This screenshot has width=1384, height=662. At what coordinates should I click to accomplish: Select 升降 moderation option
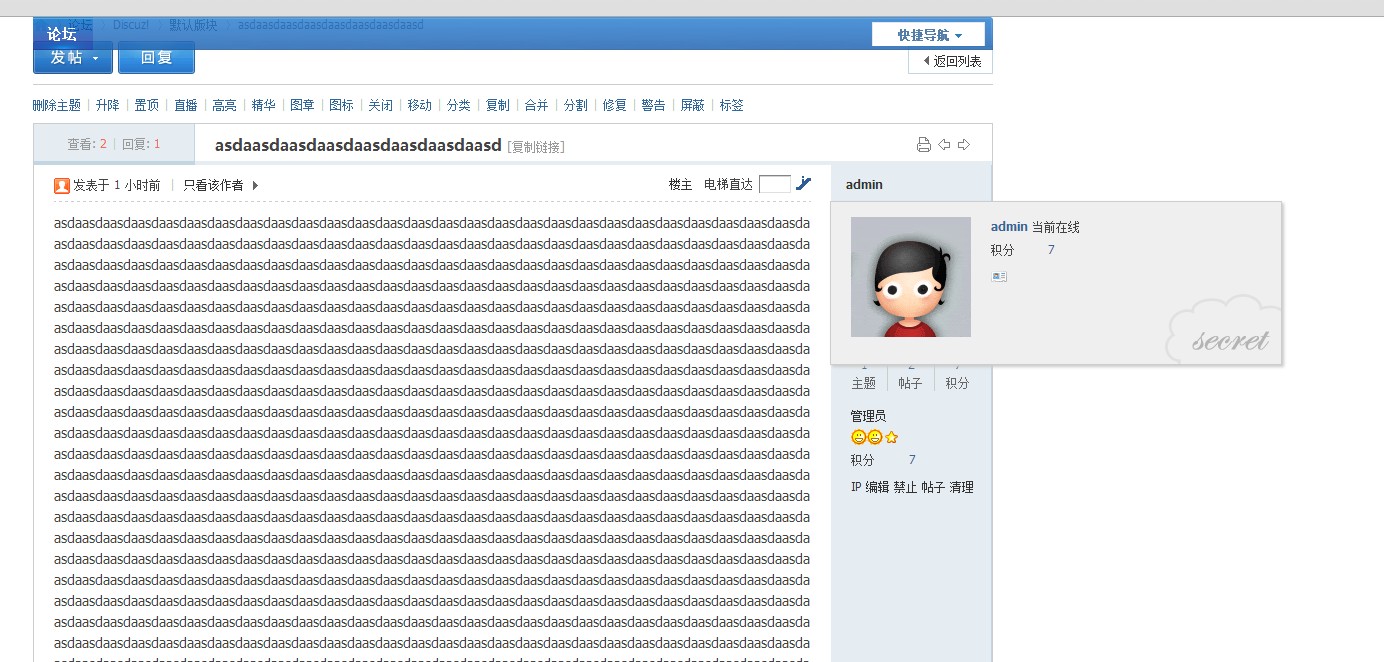click(107, 105)
